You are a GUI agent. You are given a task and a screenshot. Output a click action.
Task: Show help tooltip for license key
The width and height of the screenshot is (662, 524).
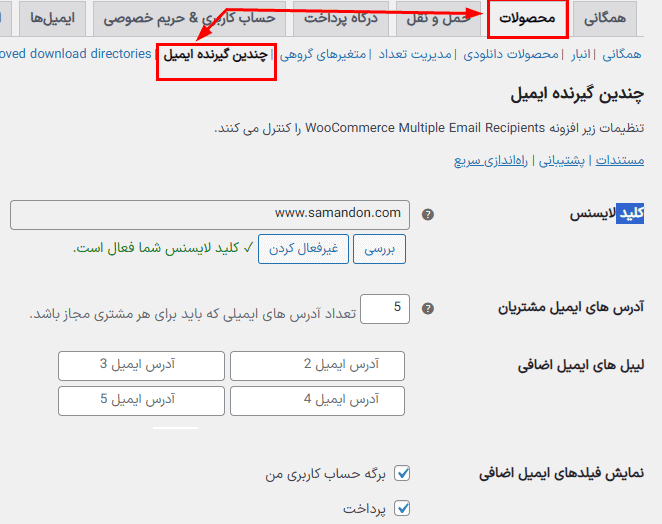pyautogui.click(x=428, y=214)
